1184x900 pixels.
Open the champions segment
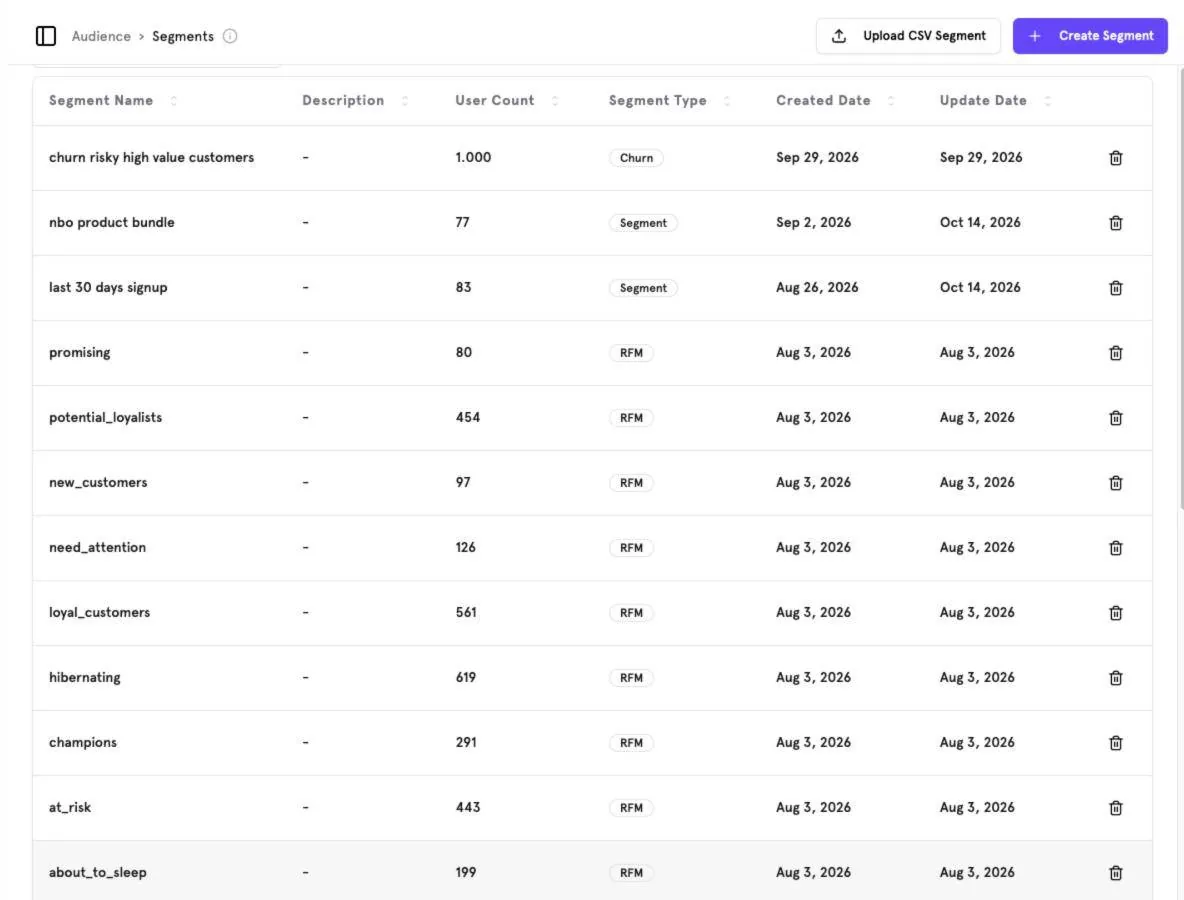point(83,741)
